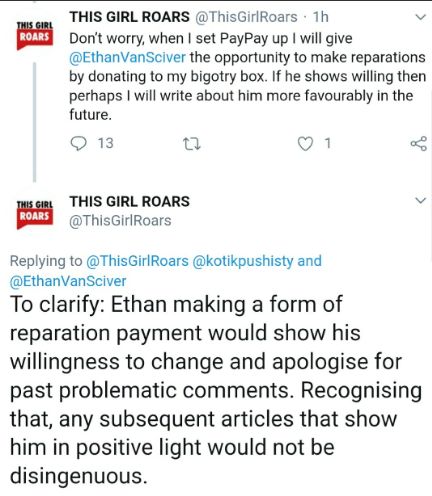This screenshot has width=432, height=496.
Task: Click the 13 replies count
Action: point(105,143)
